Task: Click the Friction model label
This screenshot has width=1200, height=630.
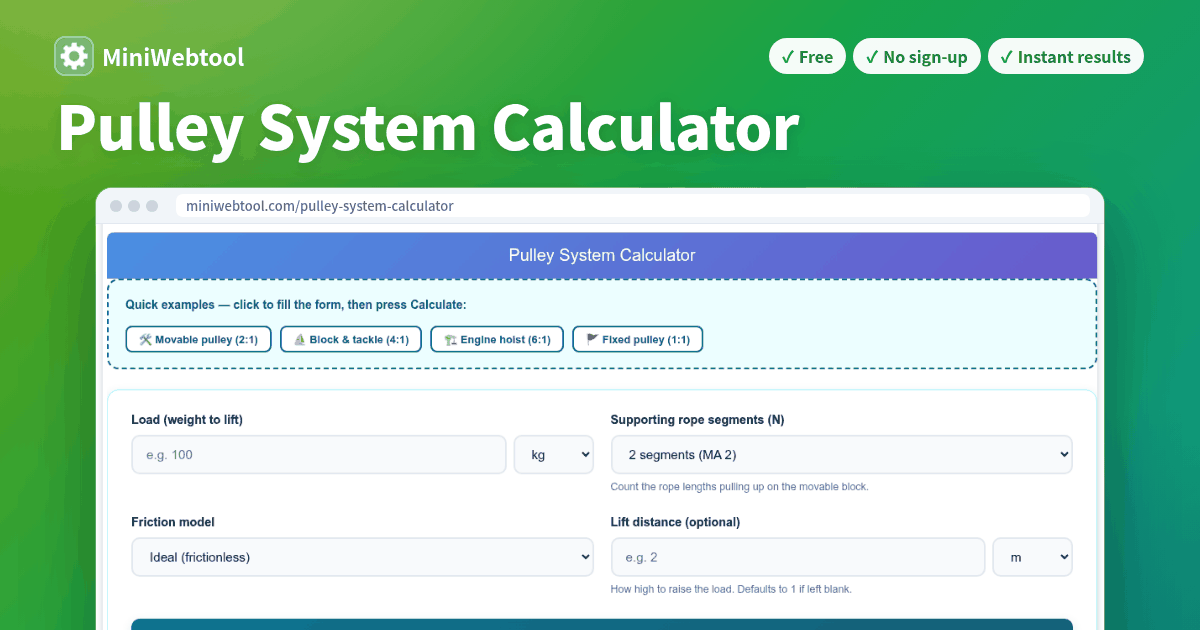Action: (x=173, y=522)
